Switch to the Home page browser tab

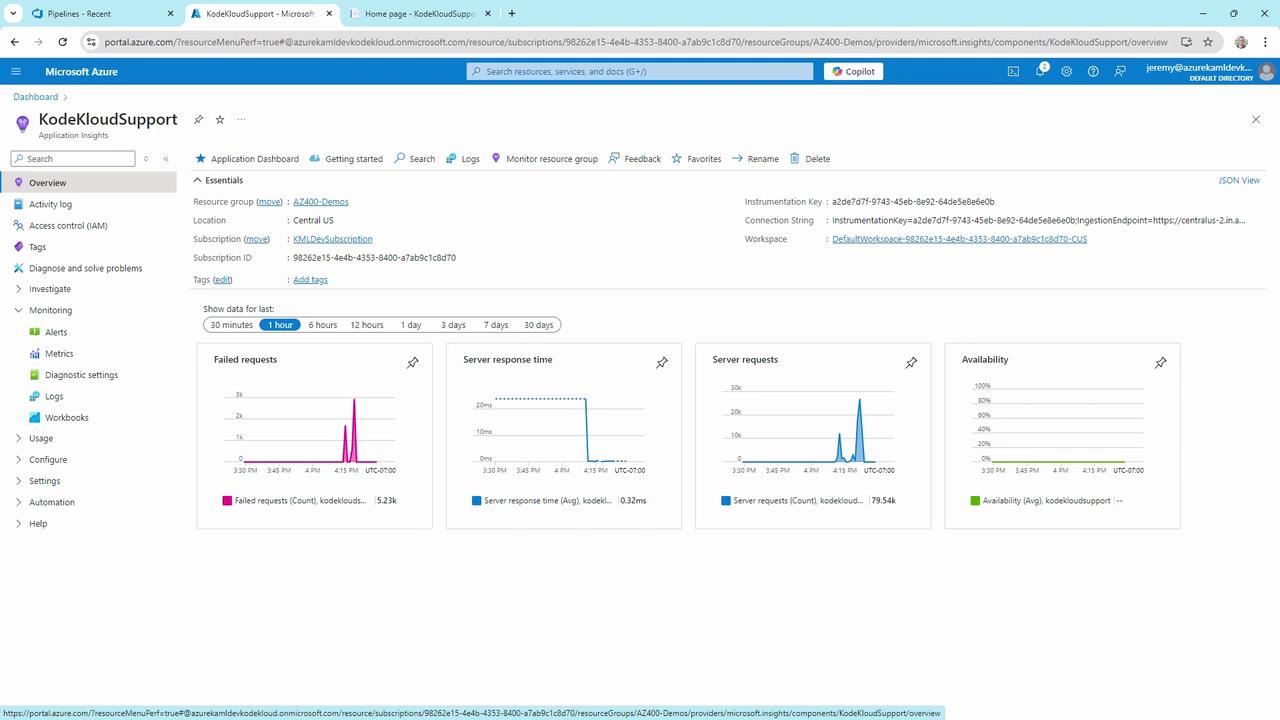[420, 14]
